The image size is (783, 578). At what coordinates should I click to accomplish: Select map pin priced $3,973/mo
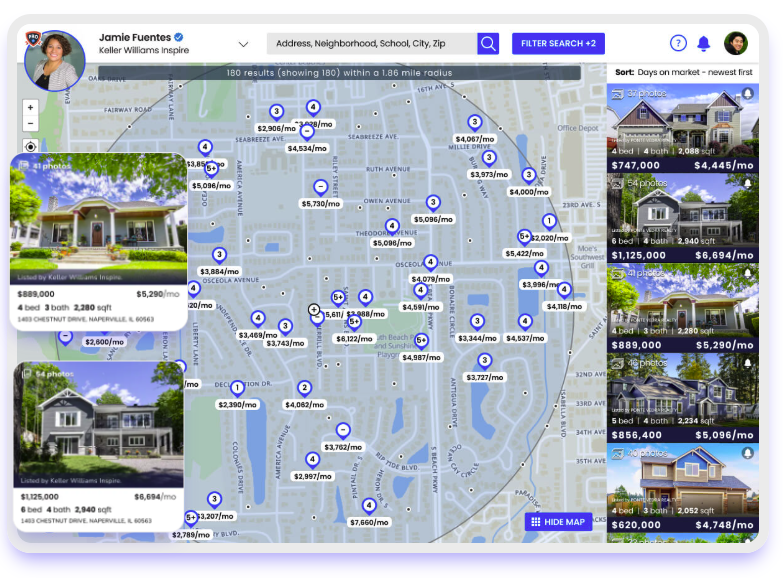pos(489,158)
